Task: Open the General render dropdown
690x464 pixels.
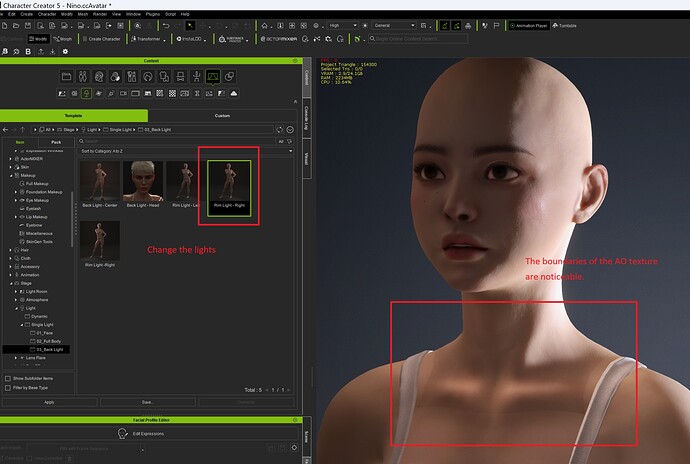Action: point(394,26)
